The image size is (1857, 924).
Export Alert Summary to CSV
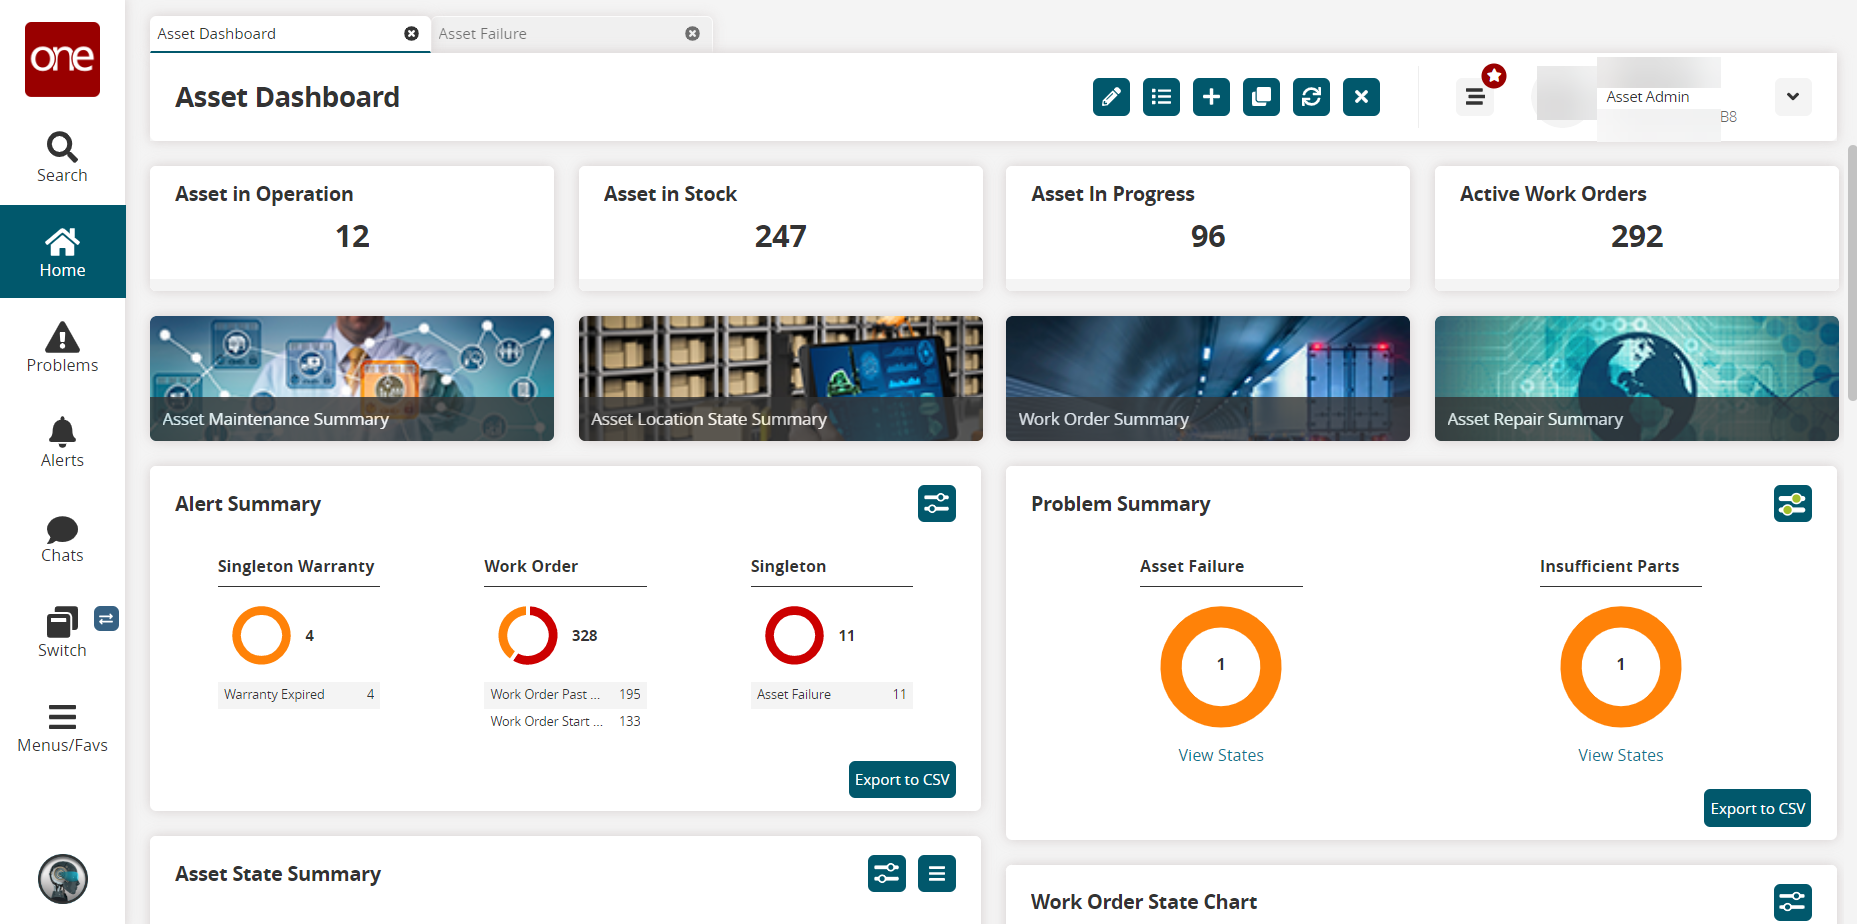coord(901,779)
